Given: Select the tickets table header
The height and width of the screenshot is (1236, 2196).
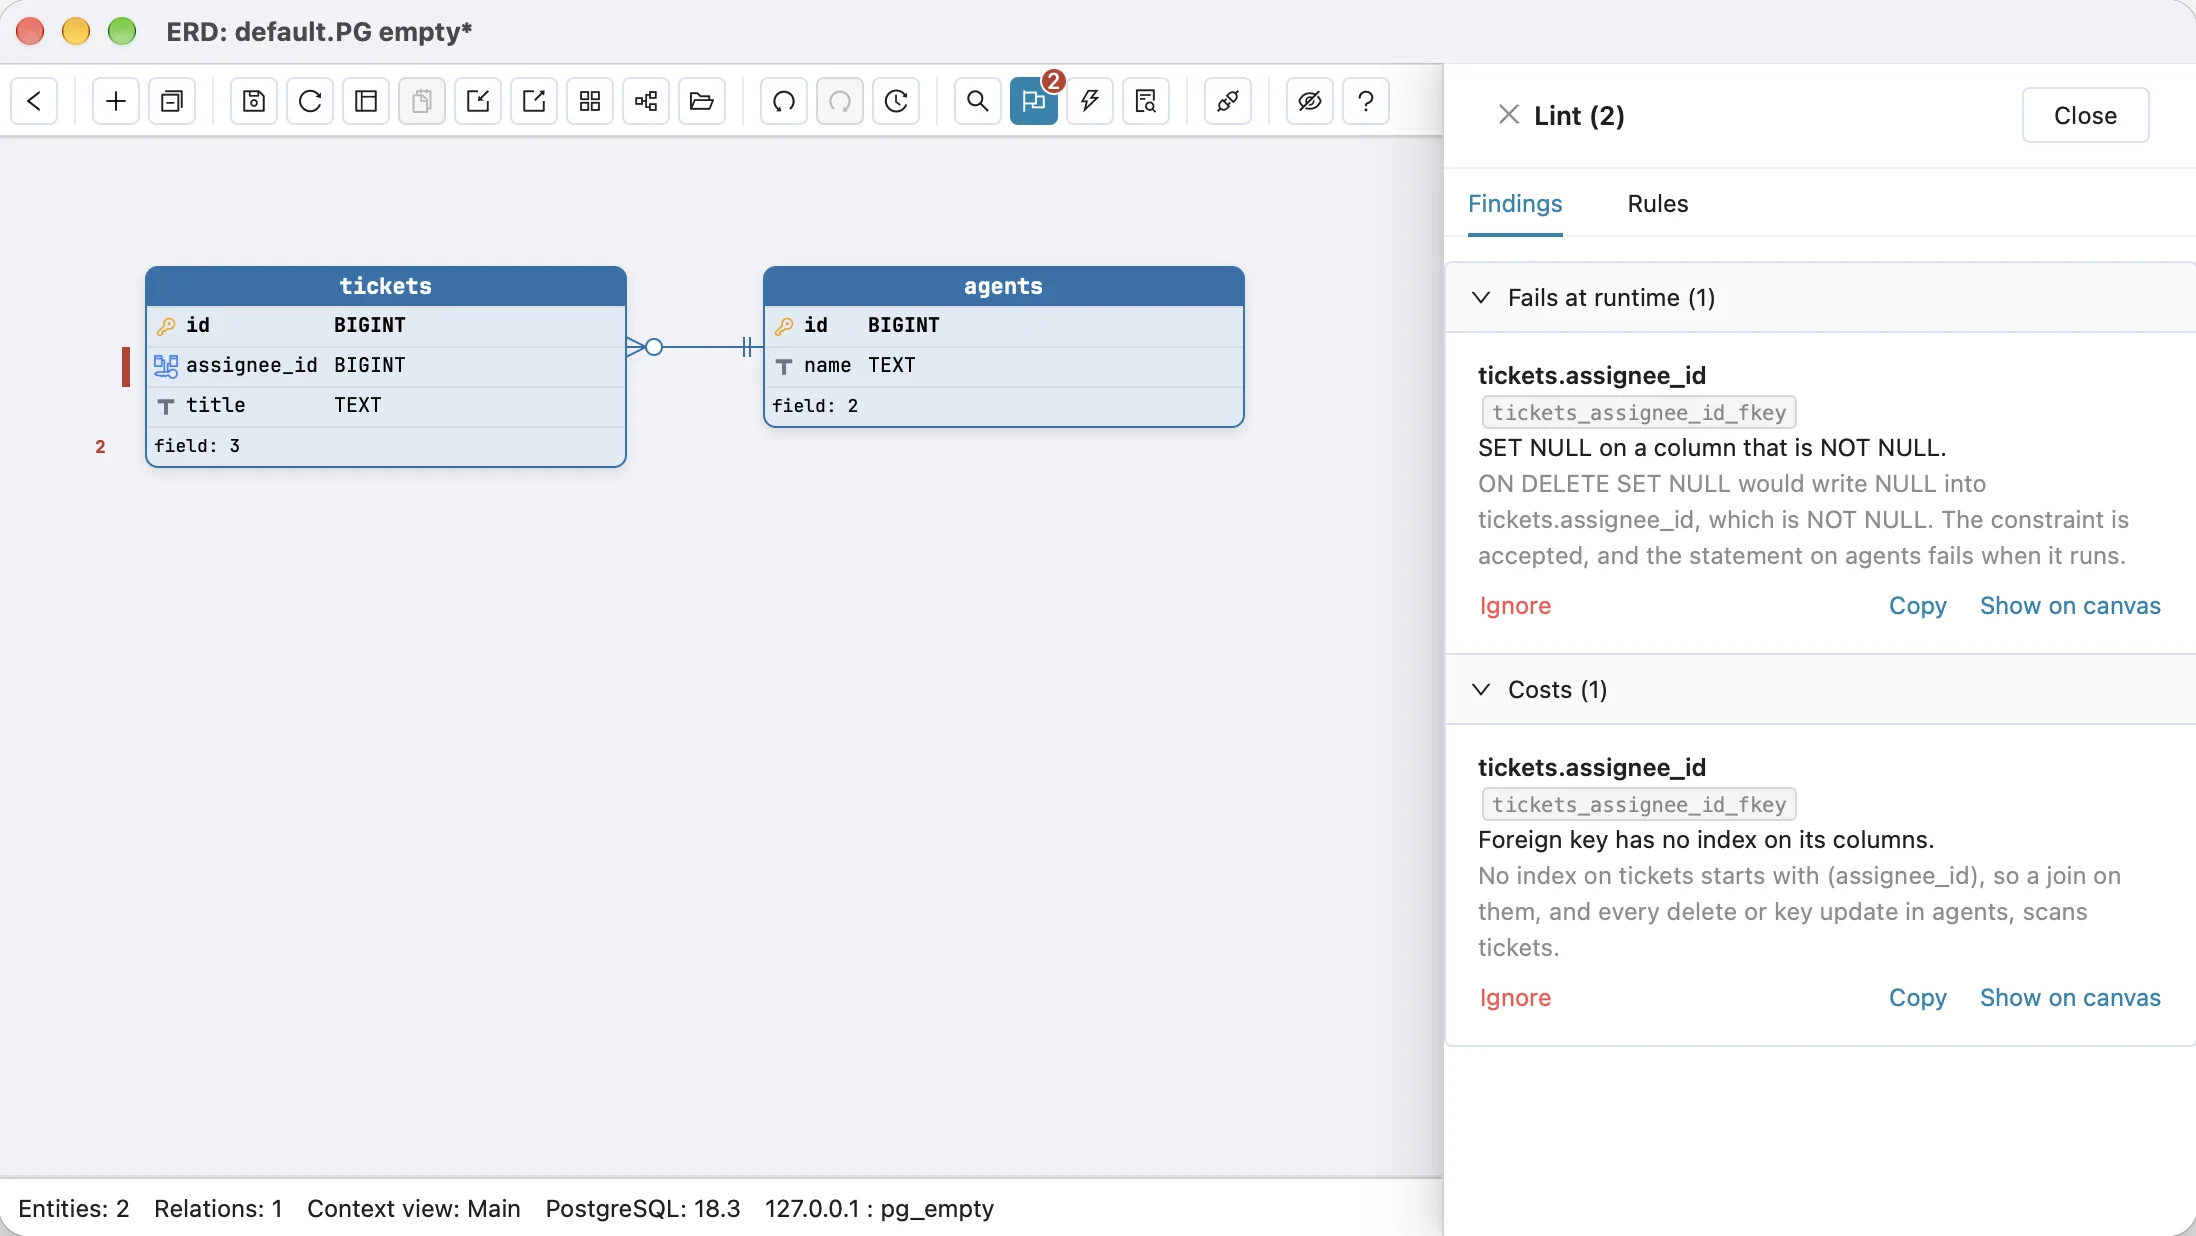Looking at the screenshot, I should (x=386, y=286).
